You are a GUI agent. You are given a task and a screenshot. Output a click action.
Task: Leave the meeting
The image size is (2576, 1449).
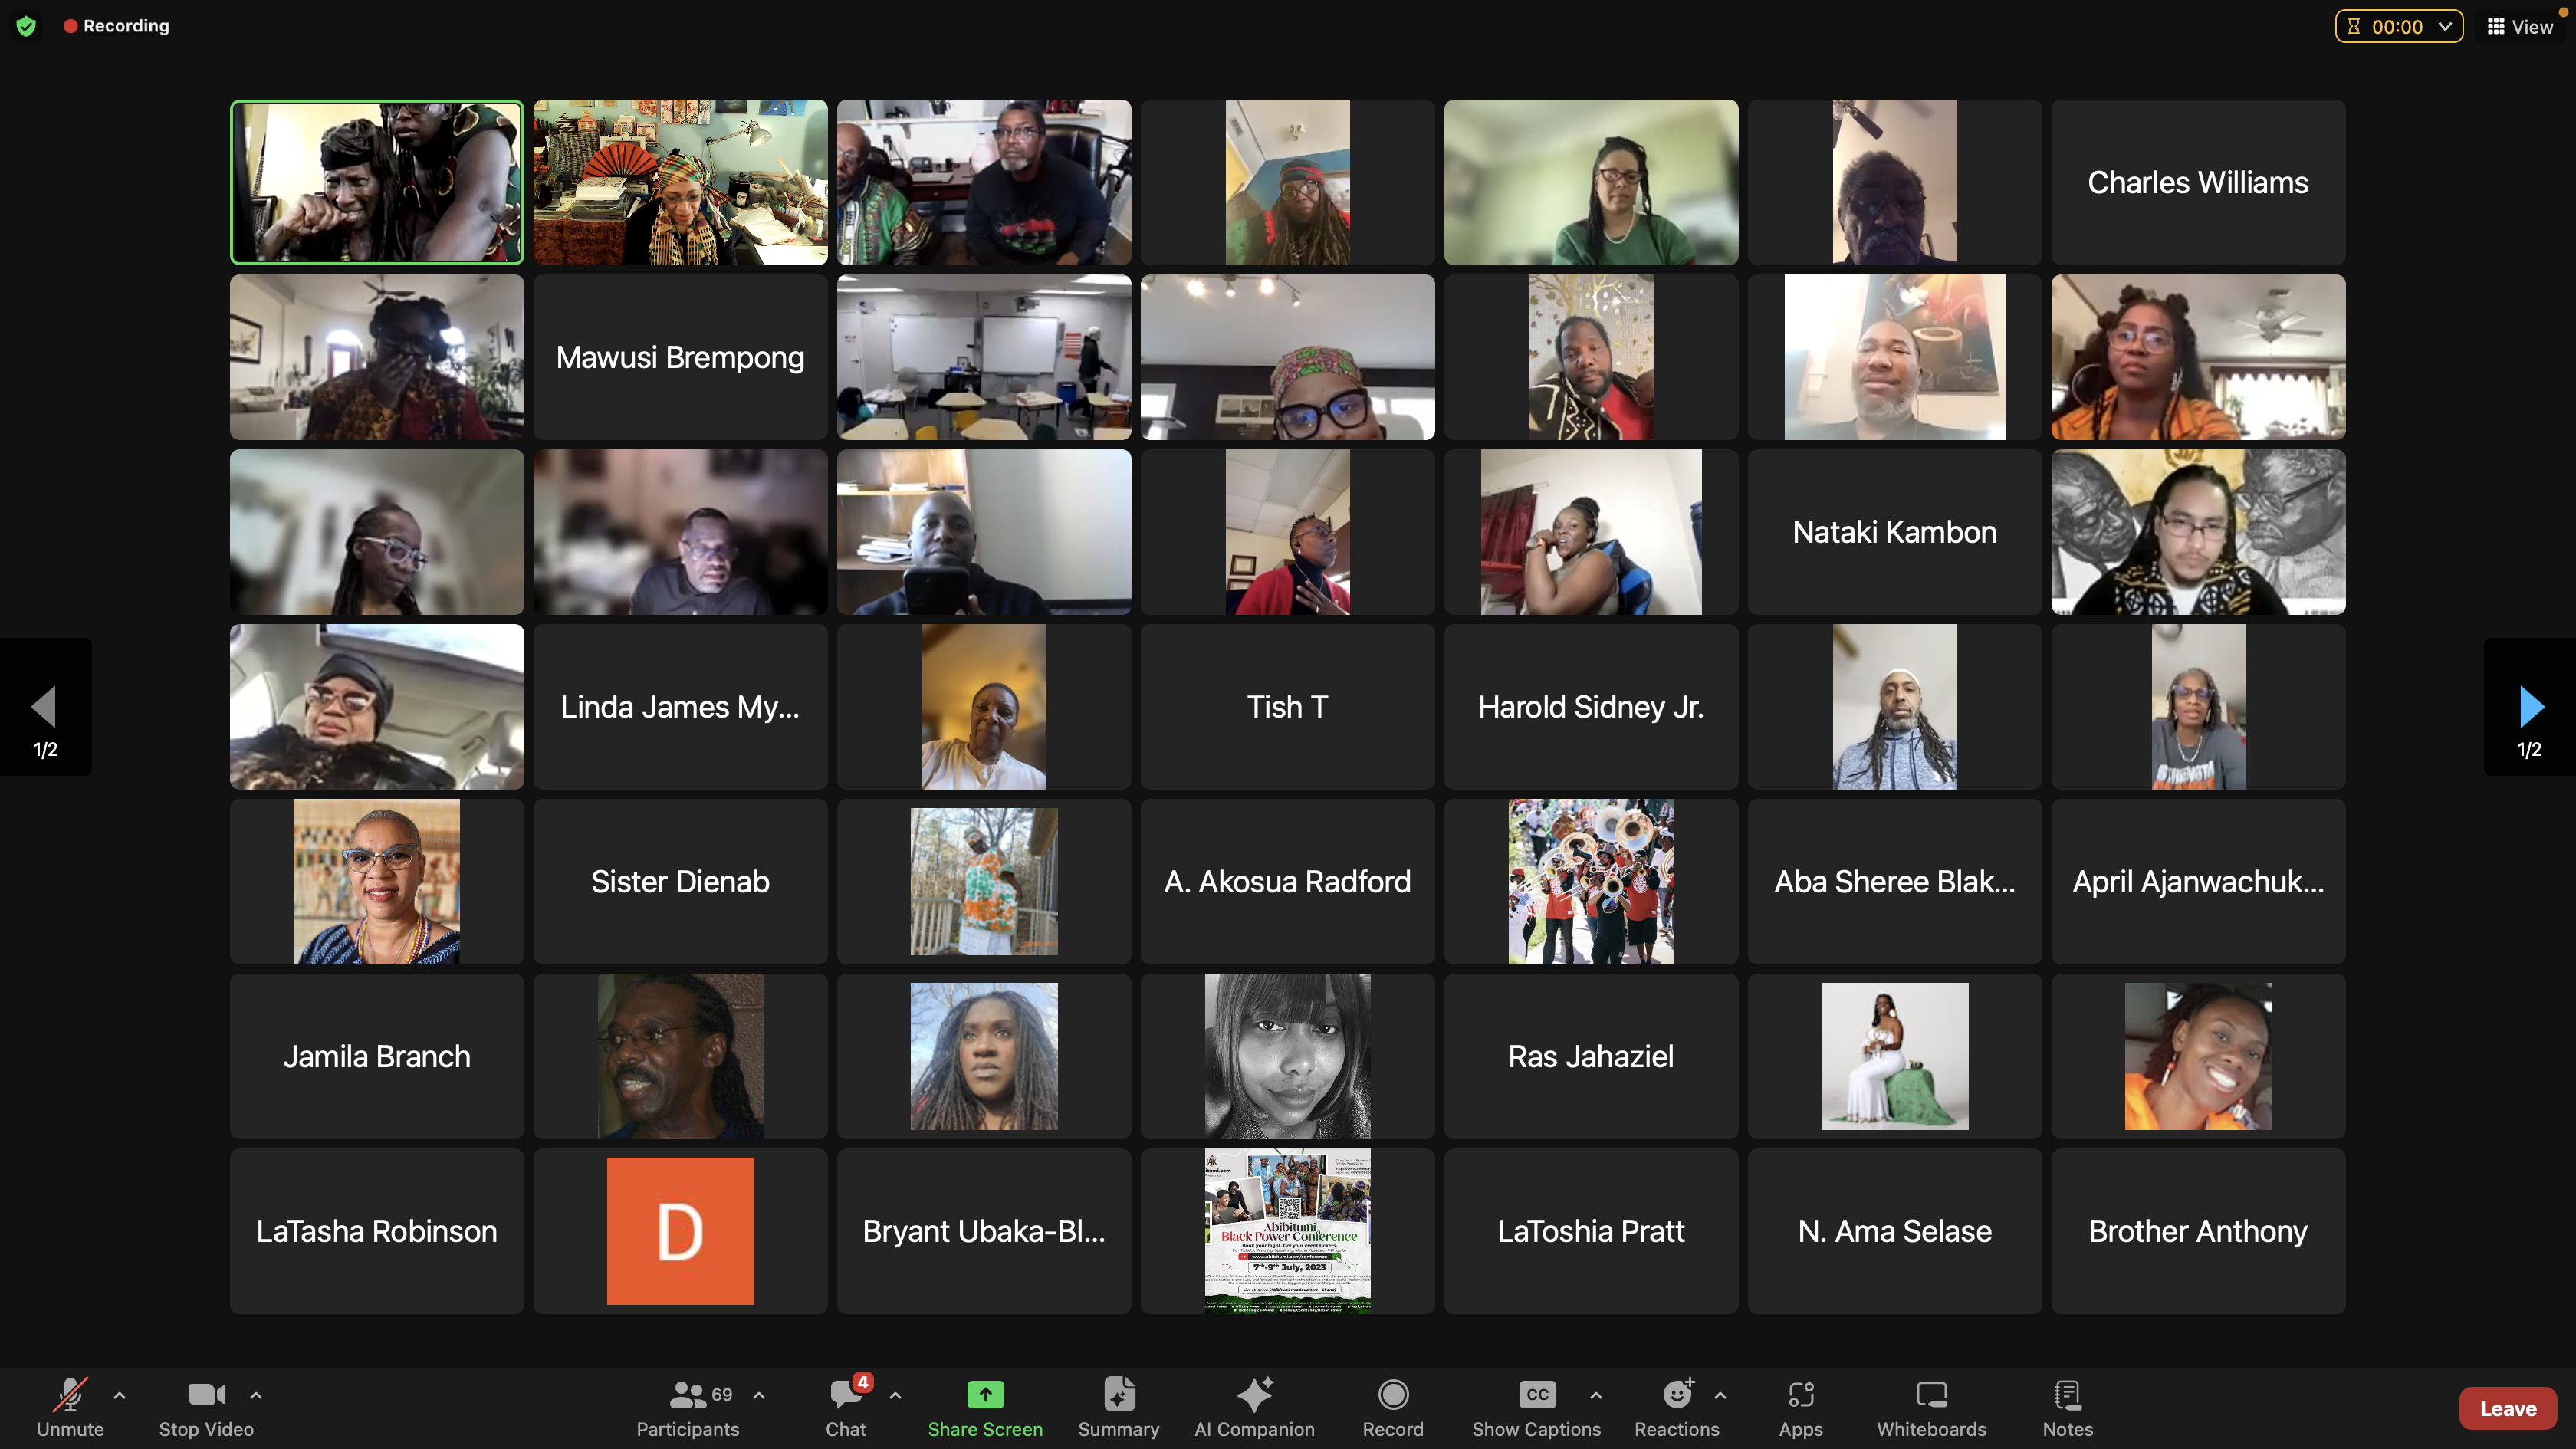[x=2507, y=1408]
